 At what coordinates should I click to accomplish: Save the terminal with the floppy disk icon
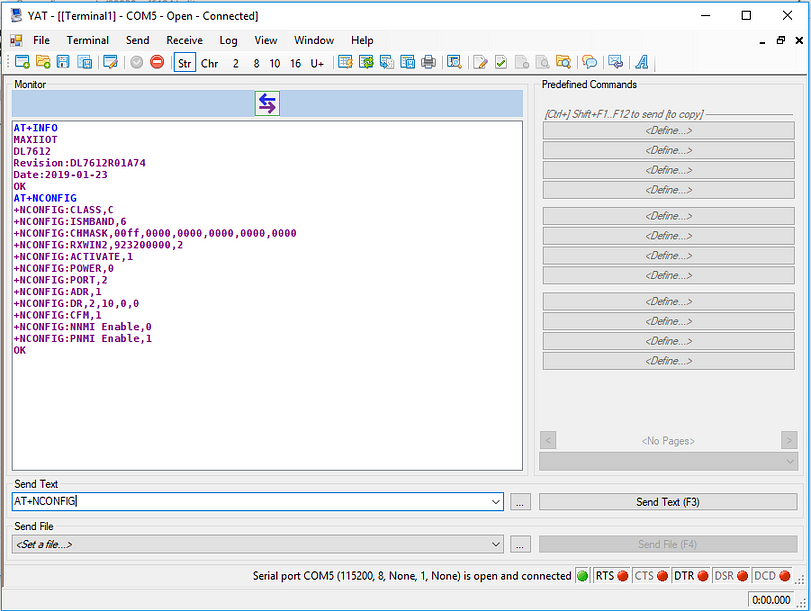click(x=63, y=63)
